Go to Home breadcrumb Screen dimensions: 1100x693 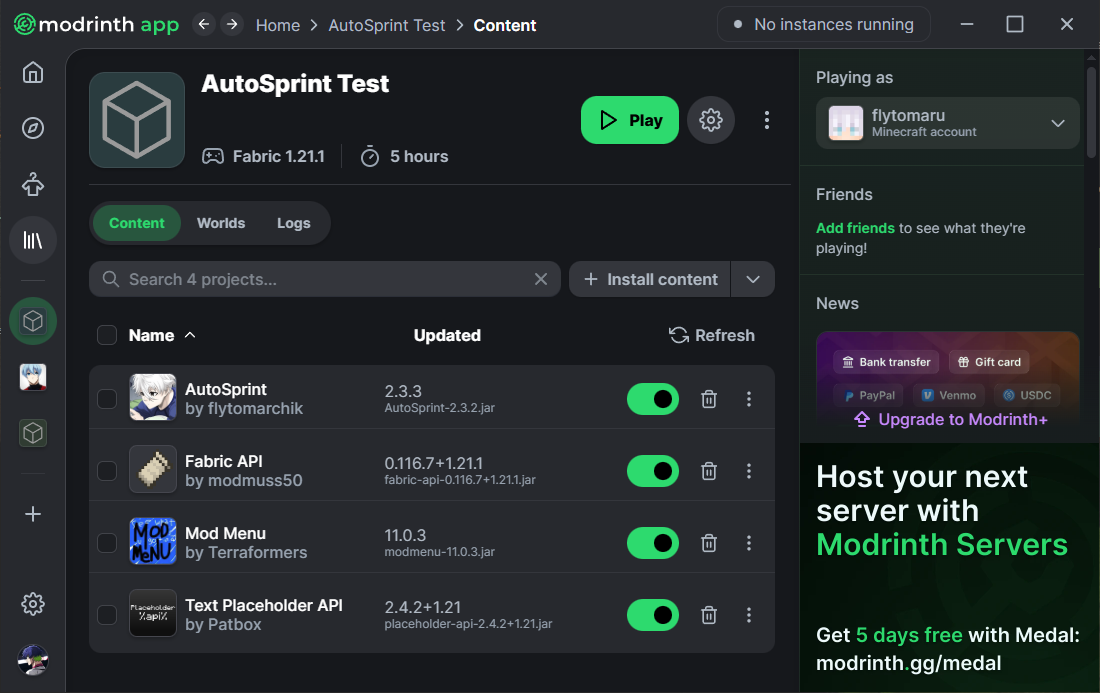278,25
